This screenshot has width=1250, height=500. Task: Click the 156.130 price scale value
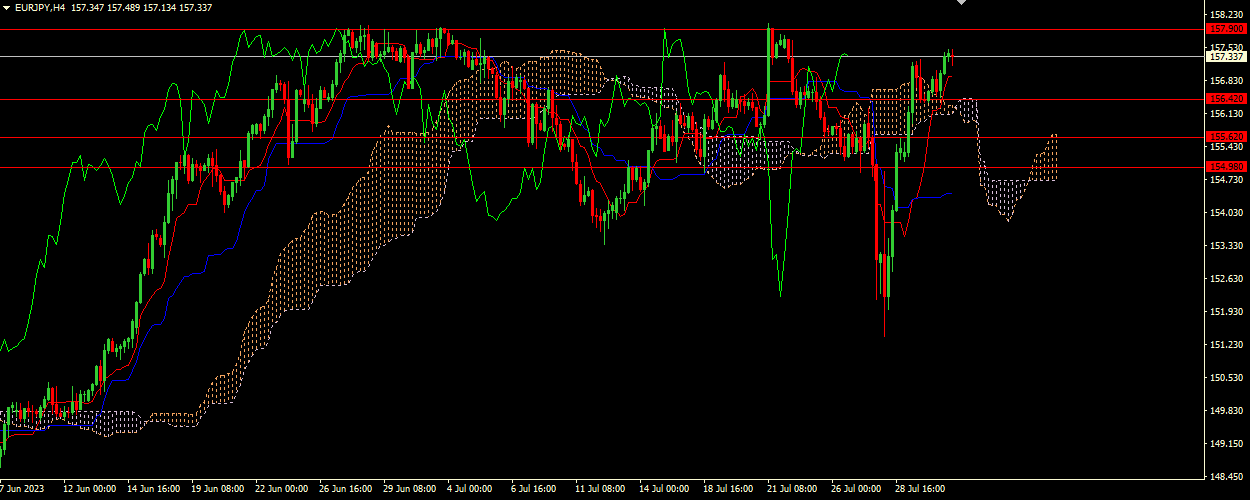tap(1226, 114)
